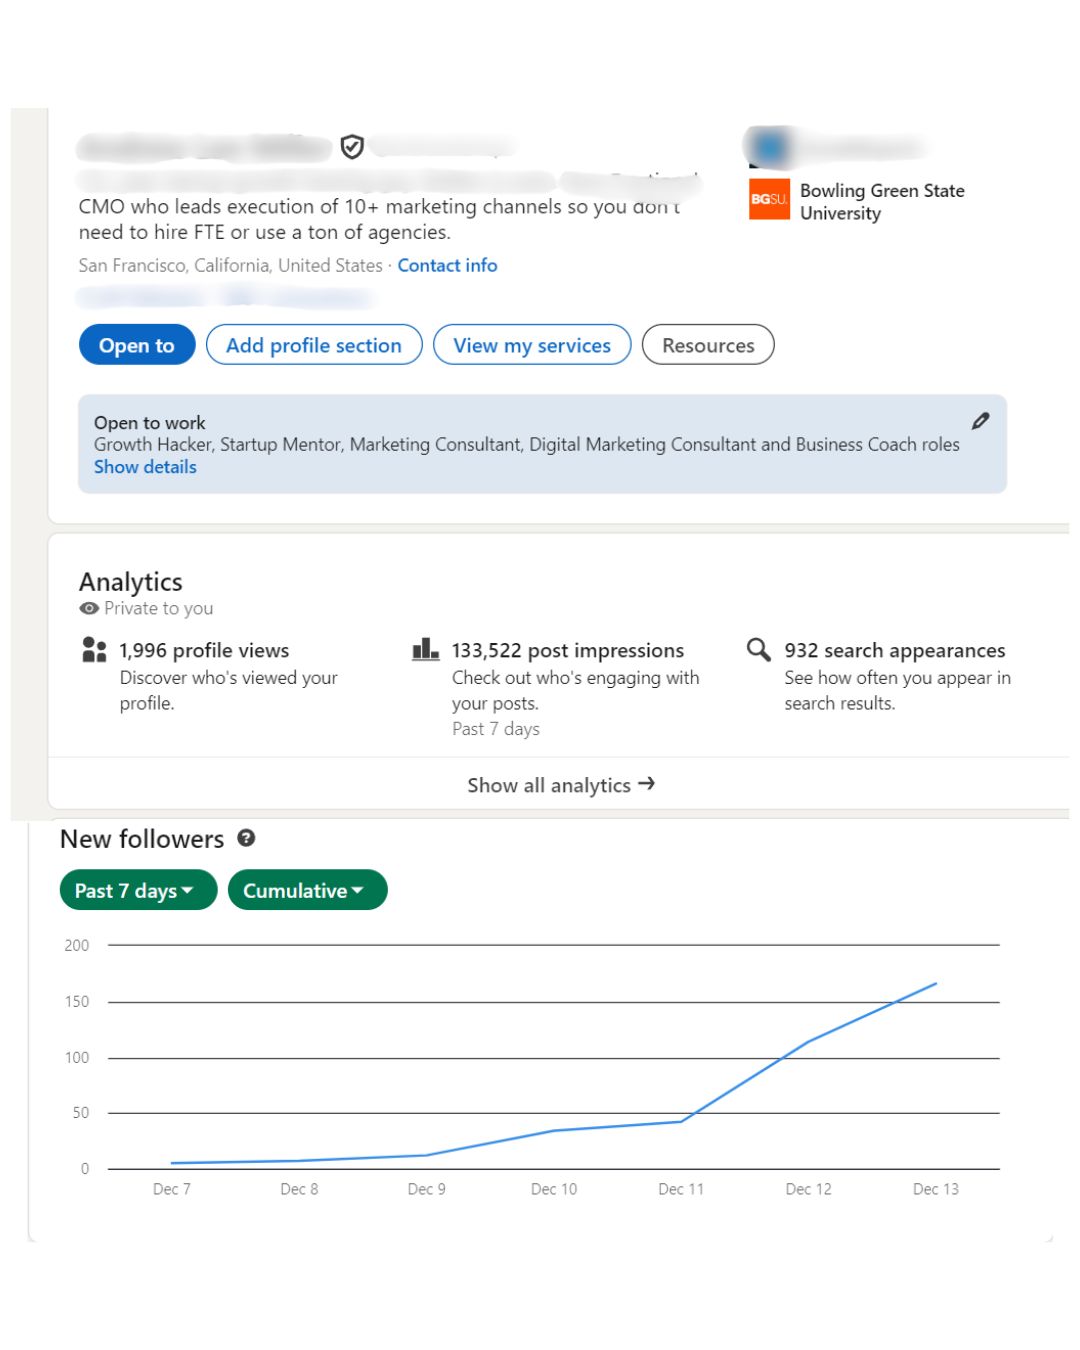Click the post impressions bar chart icon
Screen dimensions: 1080x1350
426,650
